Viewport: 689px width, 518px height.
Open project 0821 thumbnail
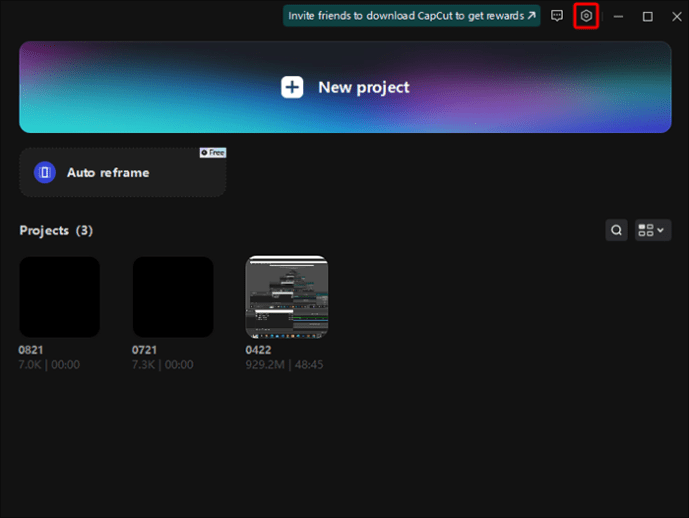point(59,297)
